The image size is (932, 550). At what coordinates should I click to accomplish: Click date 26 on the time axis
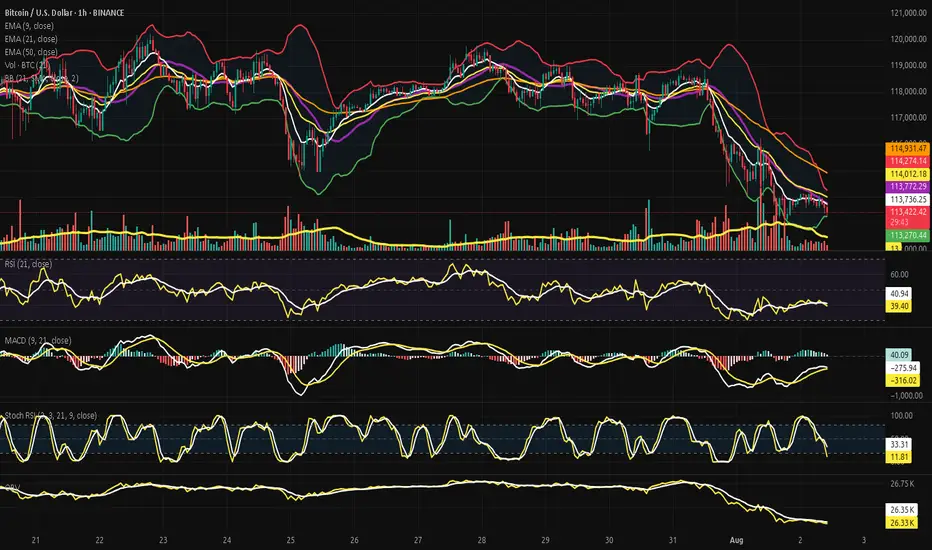tap(354, 540)
